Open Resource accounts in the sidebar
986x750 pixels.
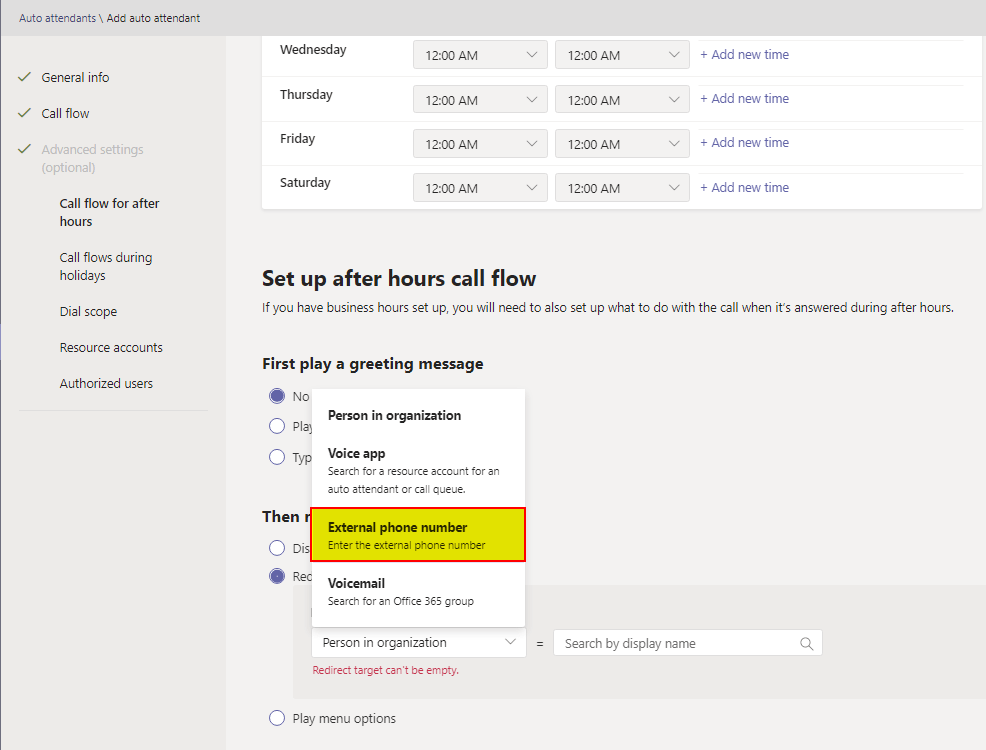[111, 348]
